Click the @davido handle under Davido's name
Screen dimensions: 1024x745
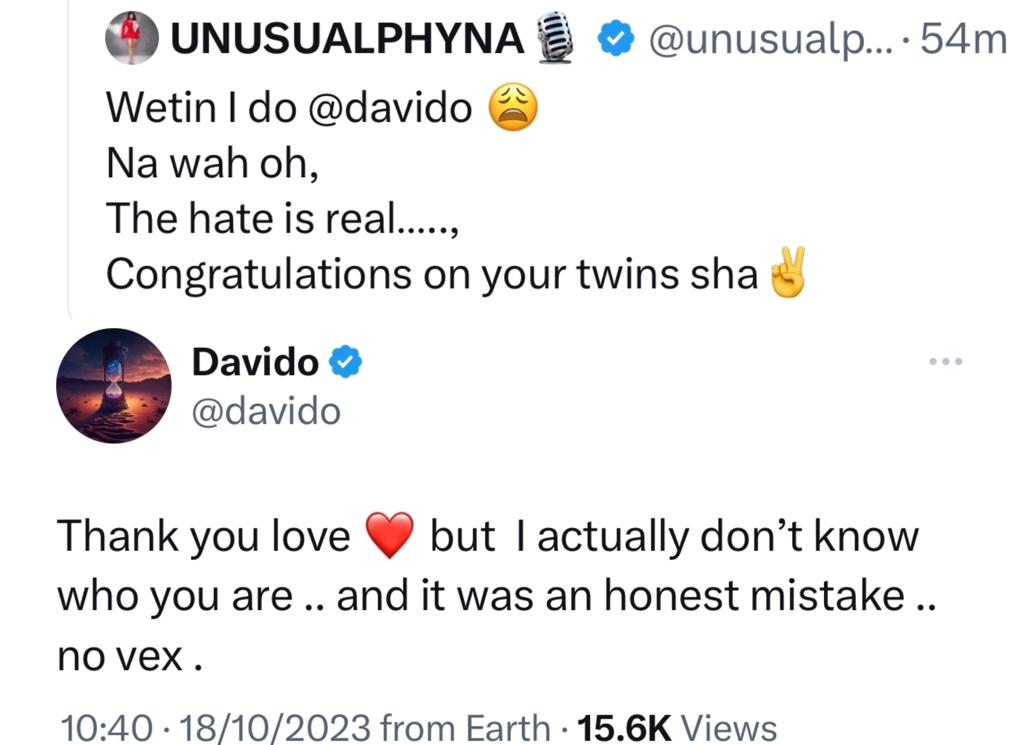[266, 410]
